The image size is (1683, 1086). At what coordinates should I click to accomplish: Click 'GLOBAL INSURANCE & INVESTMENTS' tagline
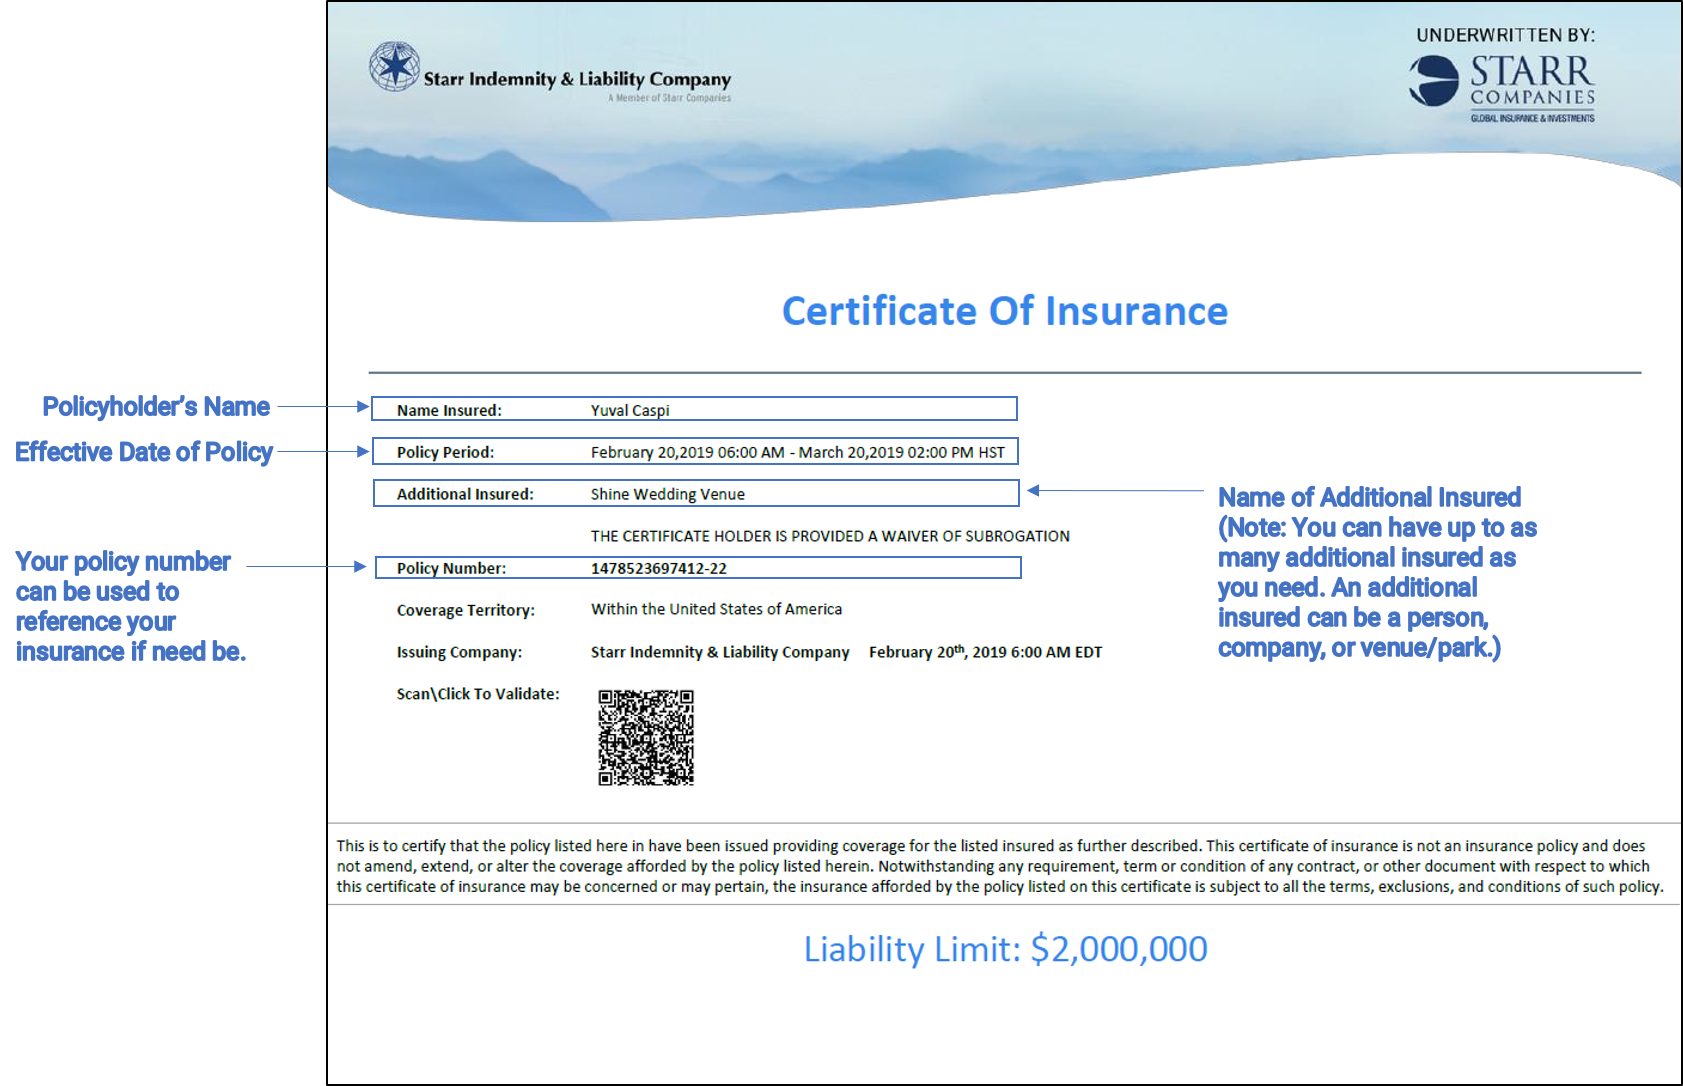(x=1532, y=118)
